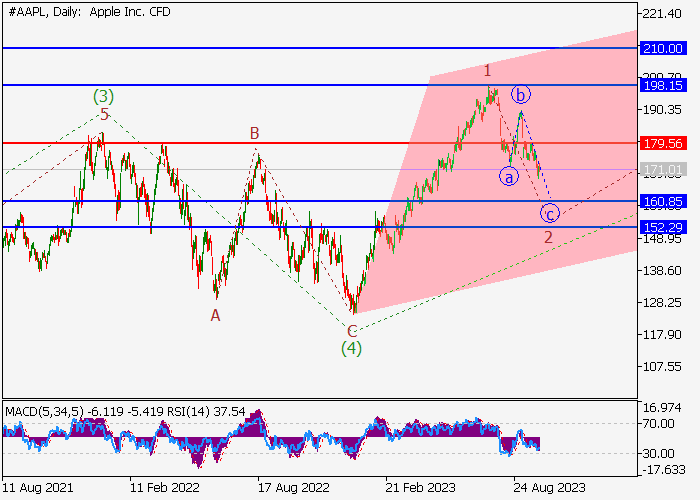Click the 11 Aug 2021 date label
The image size is (700, 500).
click(38, 488)
